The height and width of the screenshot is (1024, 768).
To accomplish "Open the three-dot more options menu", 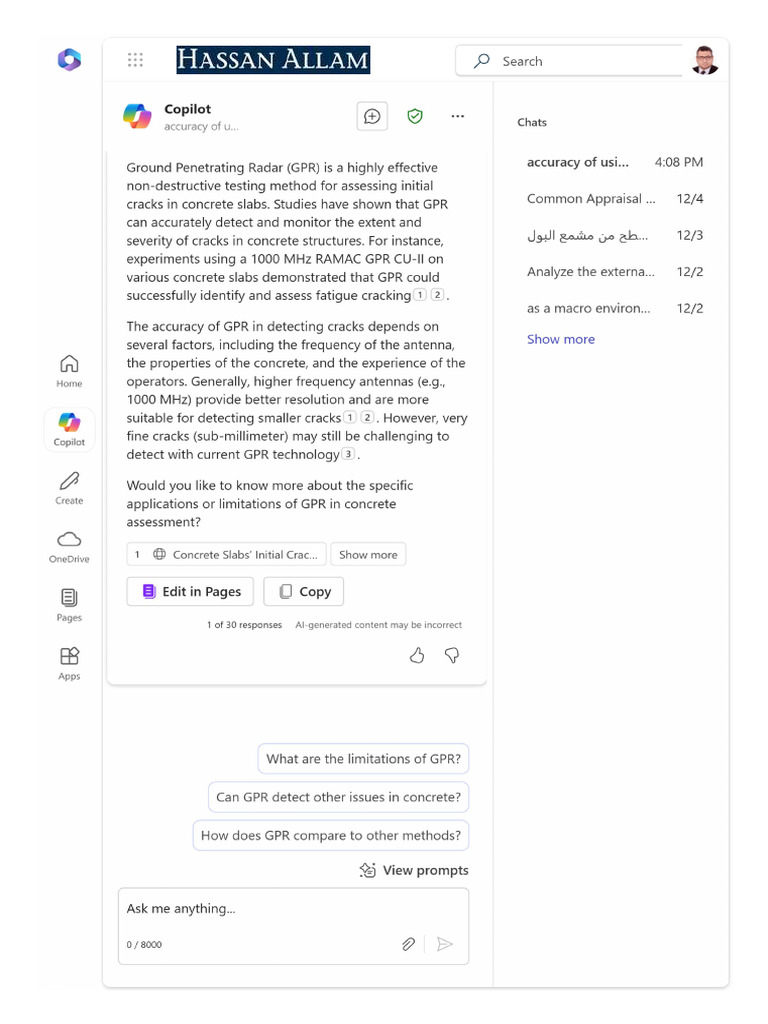I will (x=458, y=116).
